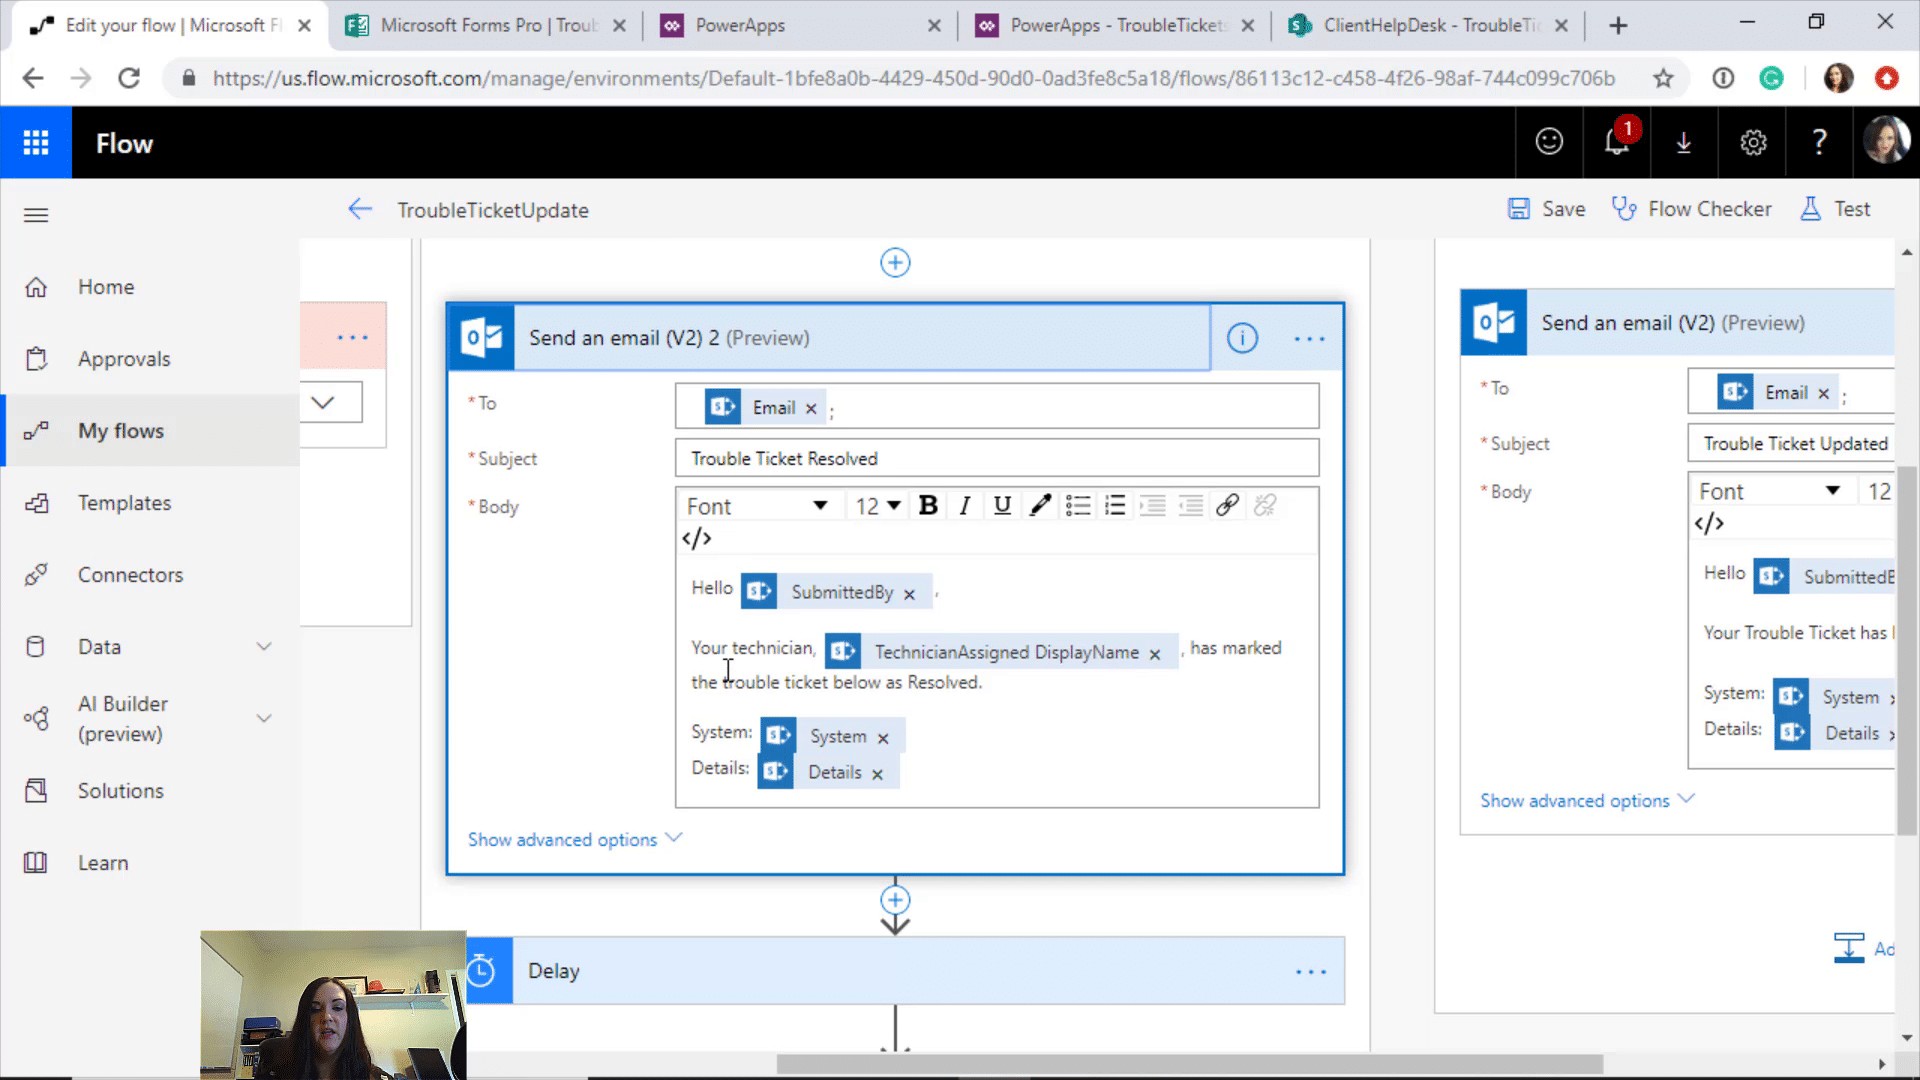1920x1080 pixels.
Task: Open the Font dropdown in the body toolbar
Action: (757, 506)
